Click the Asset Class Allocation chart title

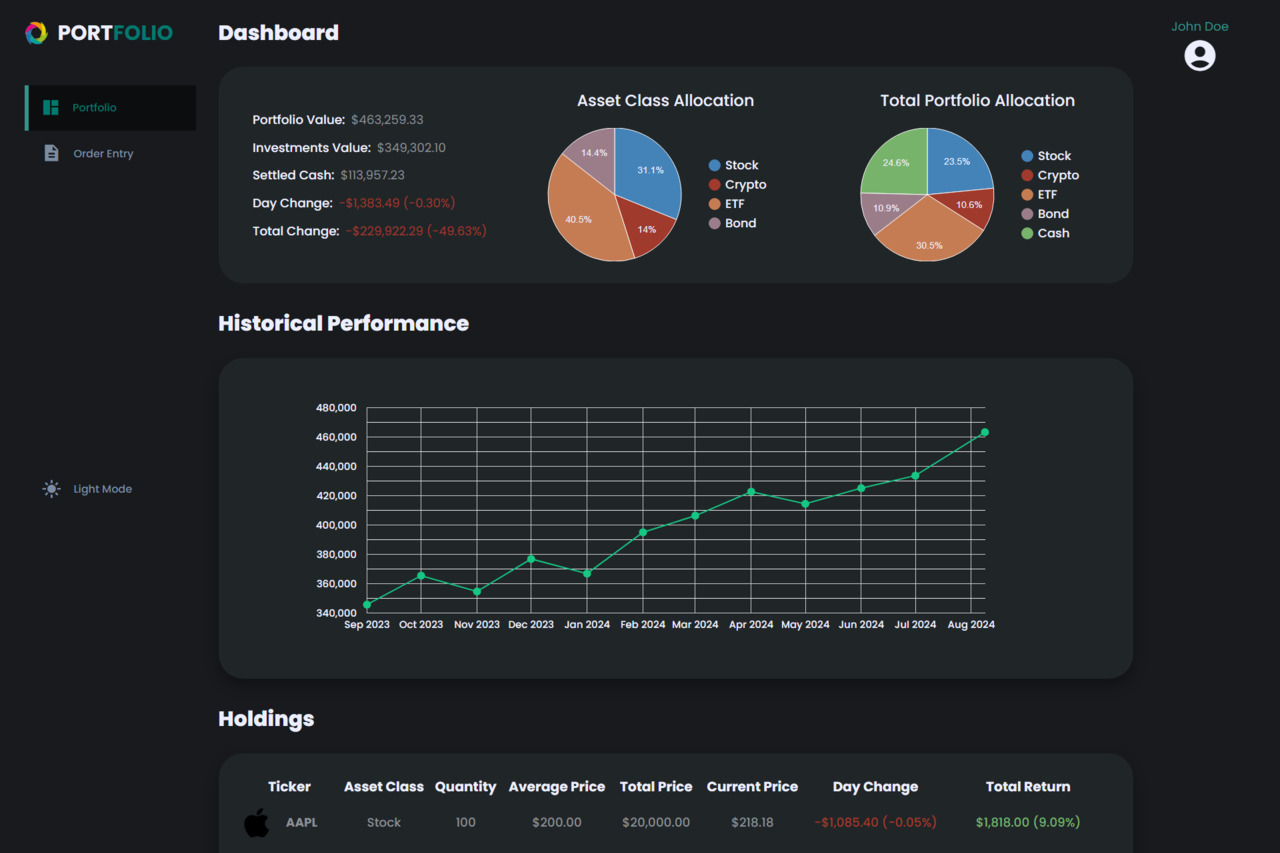click(666, 100)
